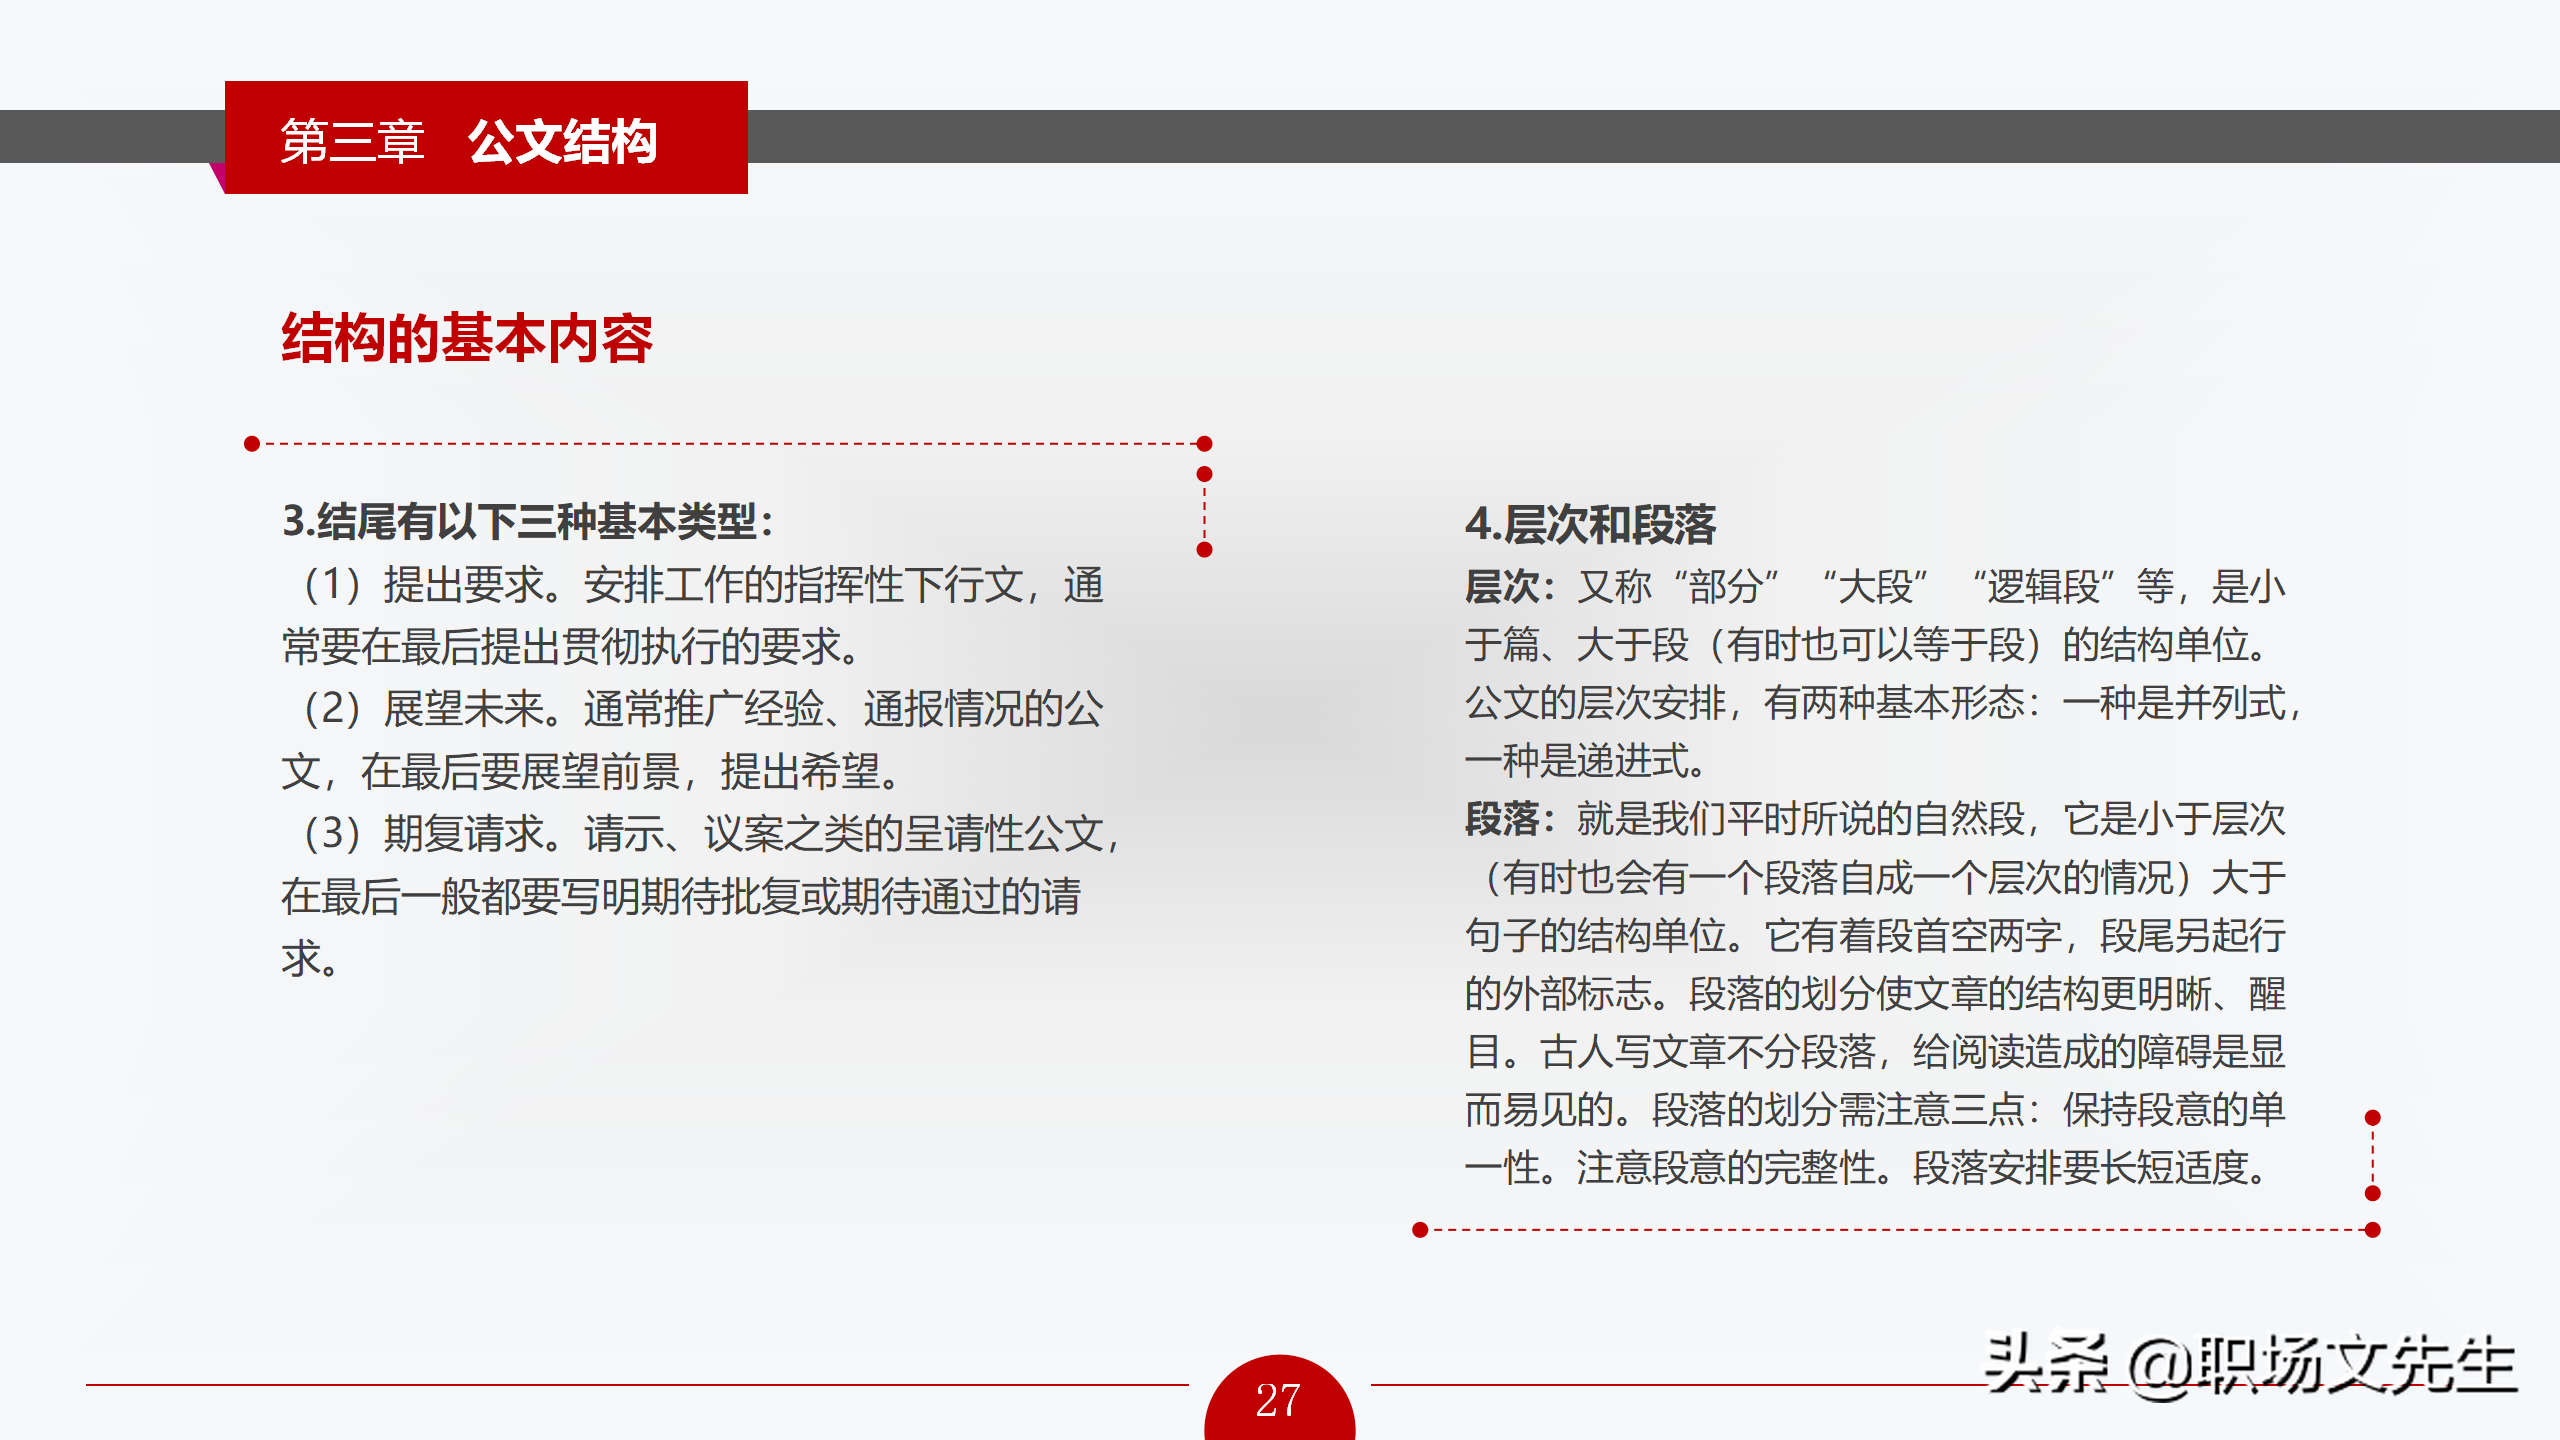Click the red dot at right end of top dashed line
Screen dimensions: 2560x1440
1205,444
